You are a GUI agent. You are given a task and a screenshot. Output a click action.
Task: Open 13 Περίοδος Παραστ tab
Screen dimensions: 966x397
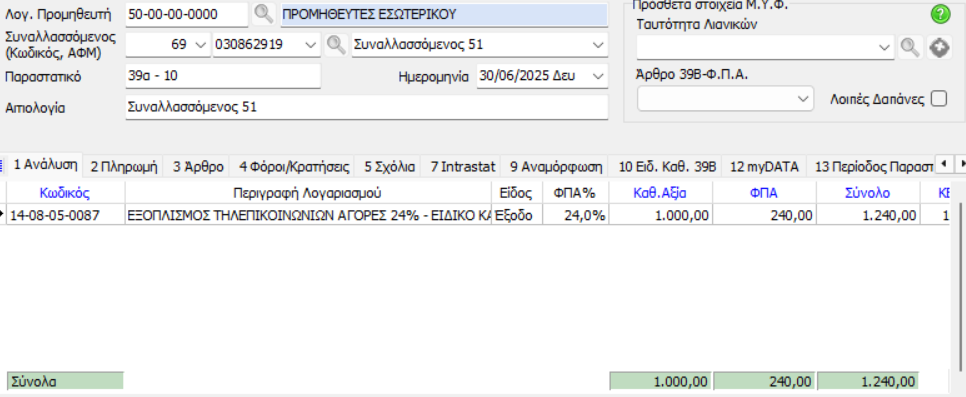pyautogui.click(x=871, y=166)
